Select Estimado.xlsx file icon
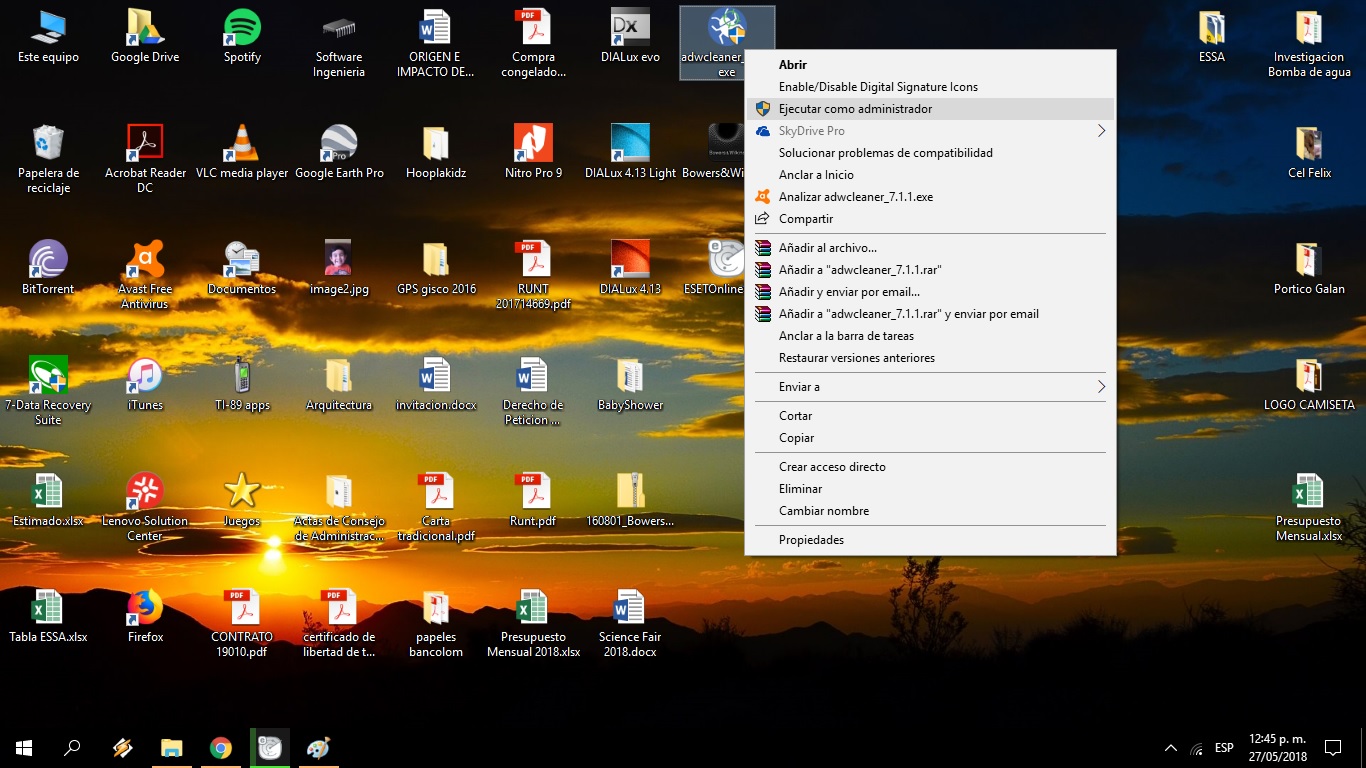The height and width of the screenshot is (768, 1366). 48,500
